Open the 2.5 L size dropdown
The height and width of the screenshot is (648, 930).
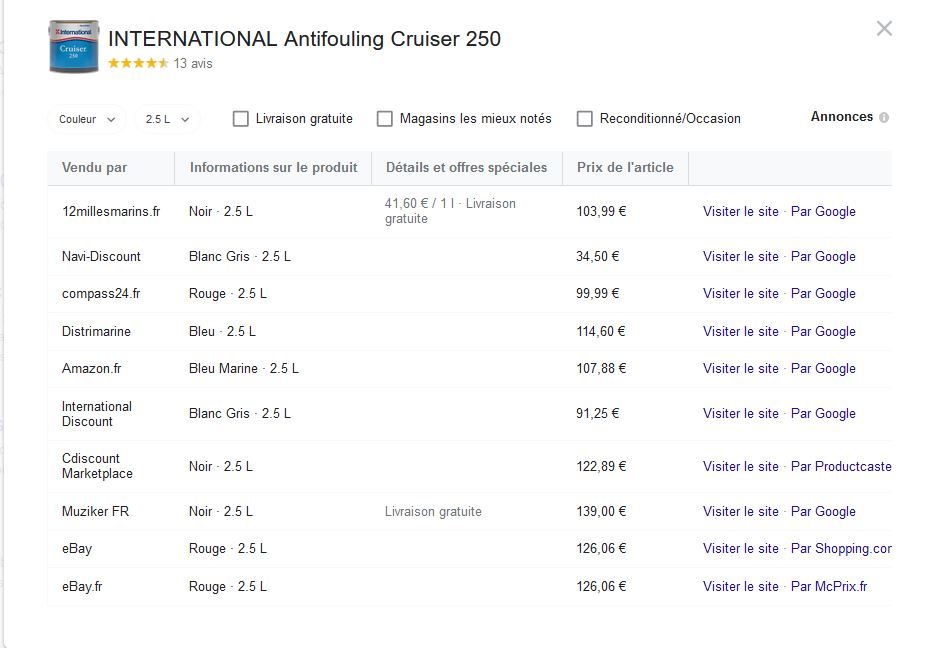[x=167, y=119]
